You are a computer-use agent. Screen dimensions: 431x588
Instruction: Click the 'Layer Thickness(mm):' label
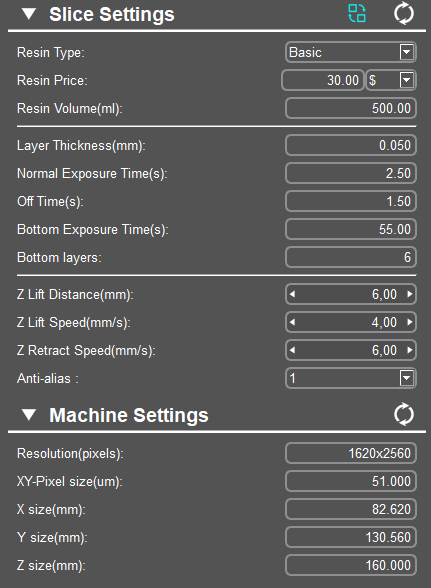(x=81, y=146)
